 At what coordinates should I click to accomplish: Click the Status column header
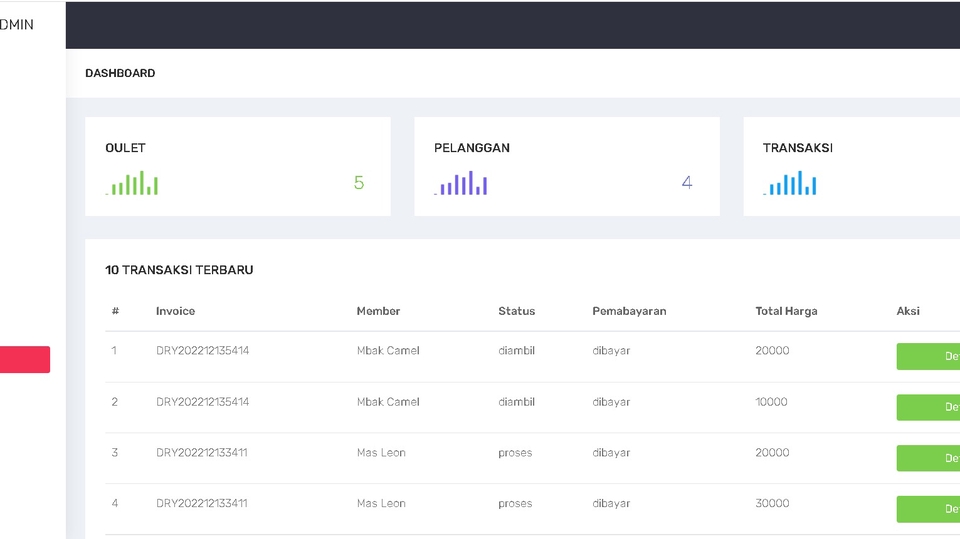pos(517,311)
